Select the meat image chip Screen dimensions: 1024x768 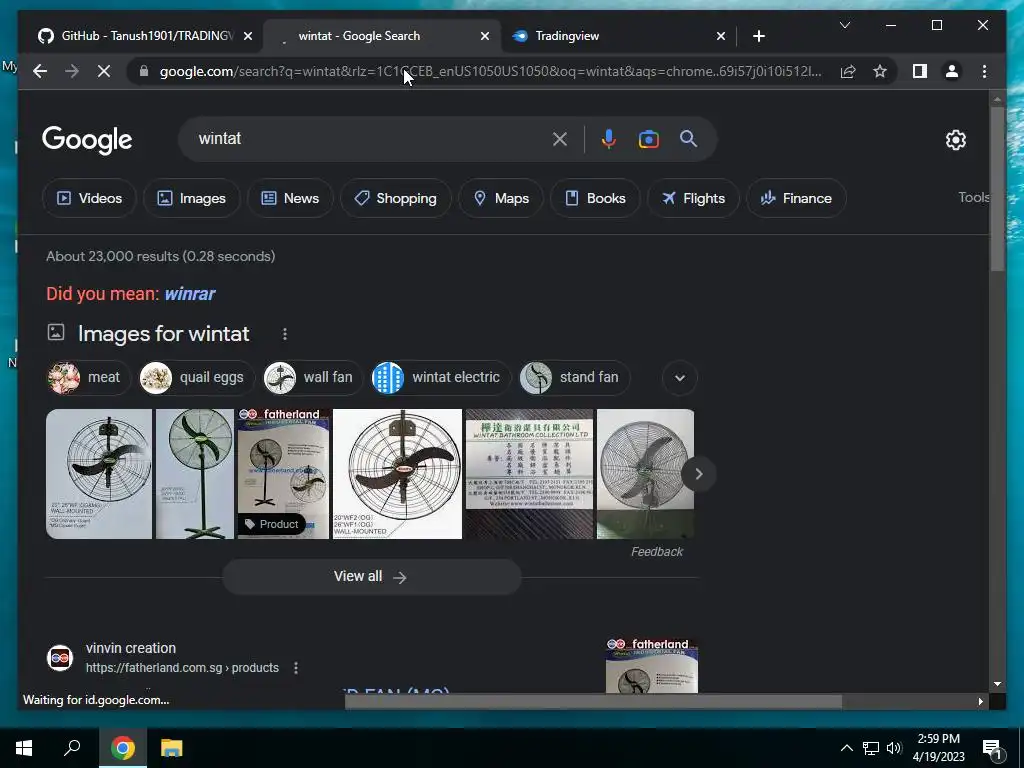point(88,377)
